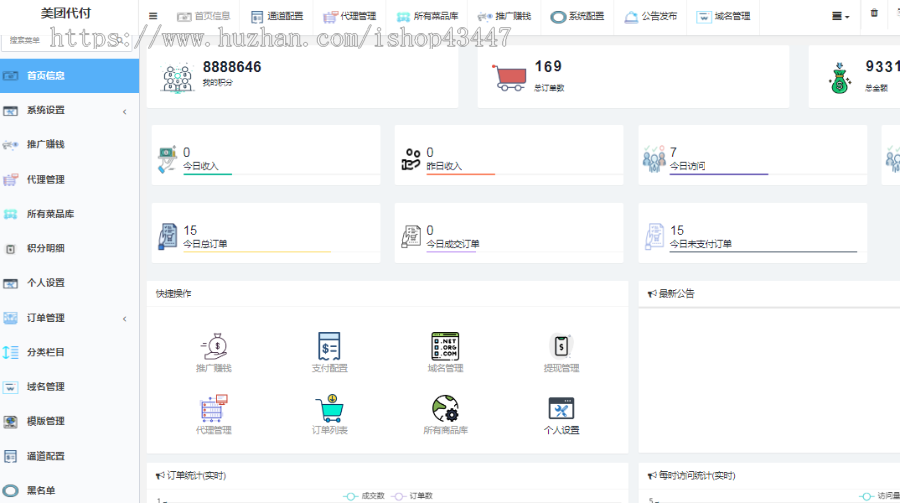Open the 订单列表 shopping cart shortcut icon

click(329, 409)
